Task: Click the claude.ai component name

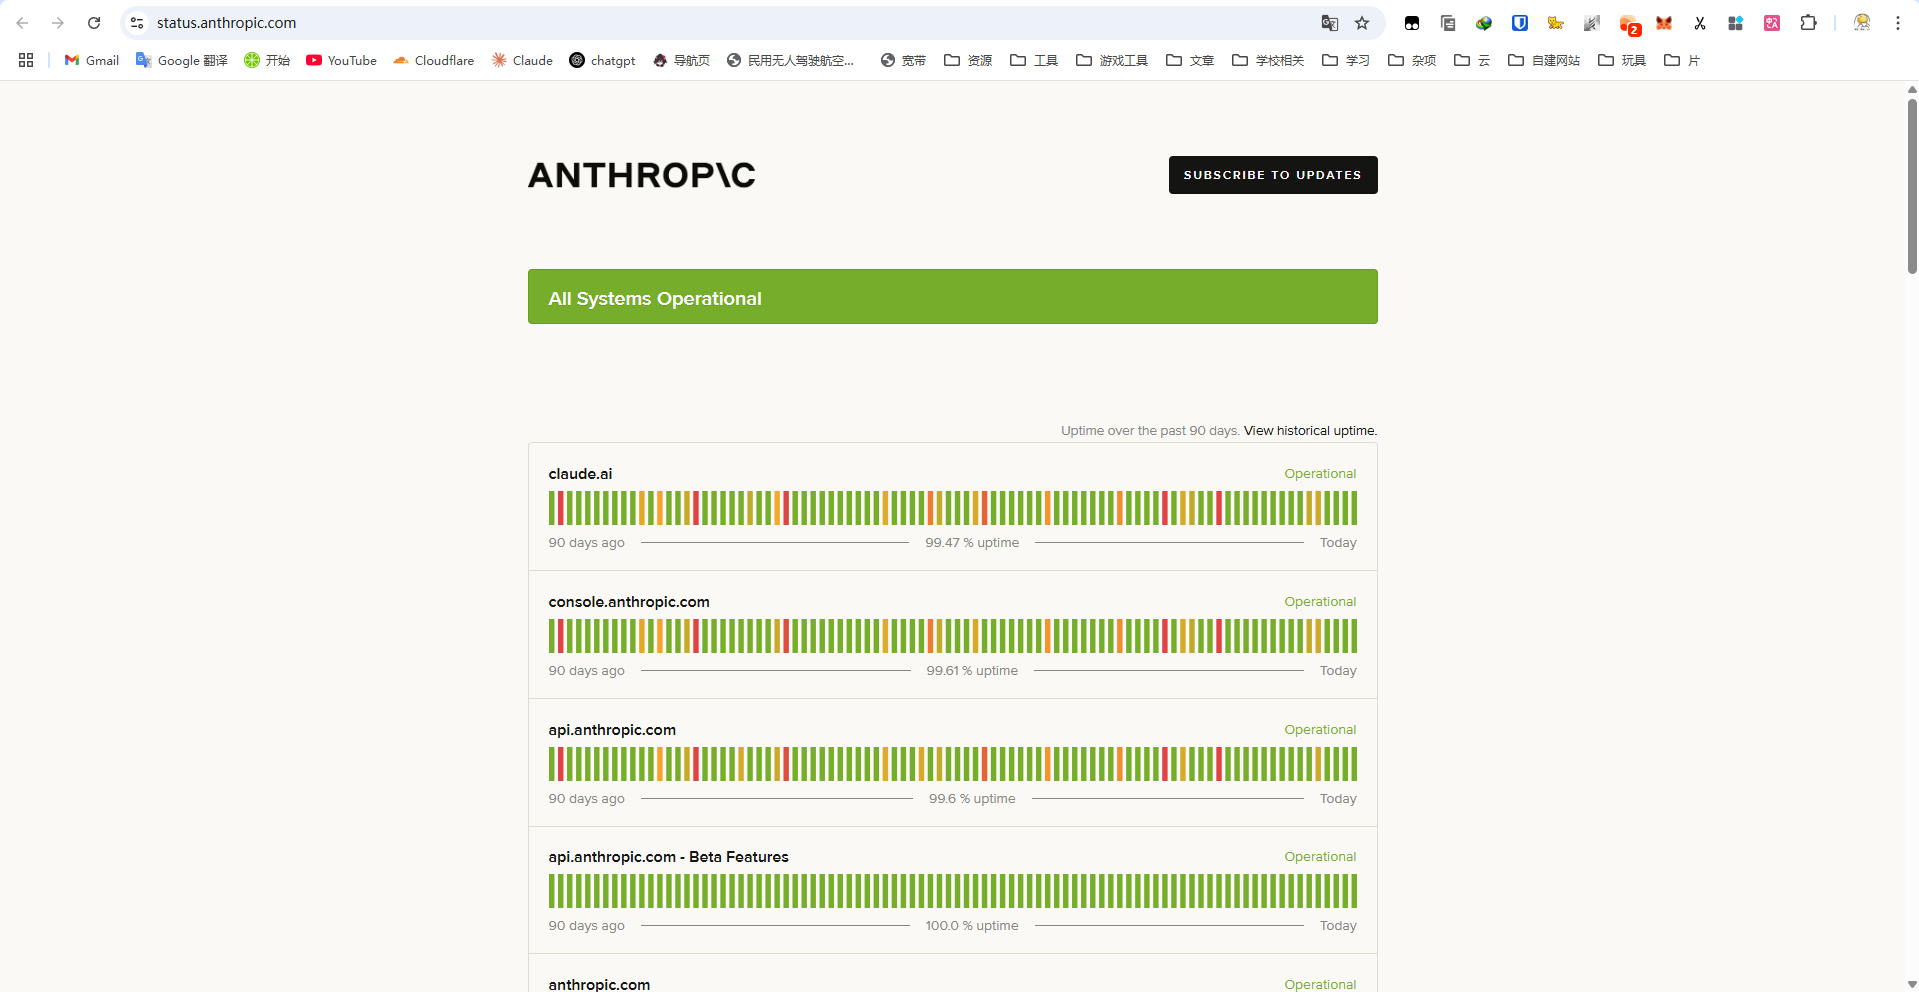Action: pyautogui.click(x=580, y=474)
